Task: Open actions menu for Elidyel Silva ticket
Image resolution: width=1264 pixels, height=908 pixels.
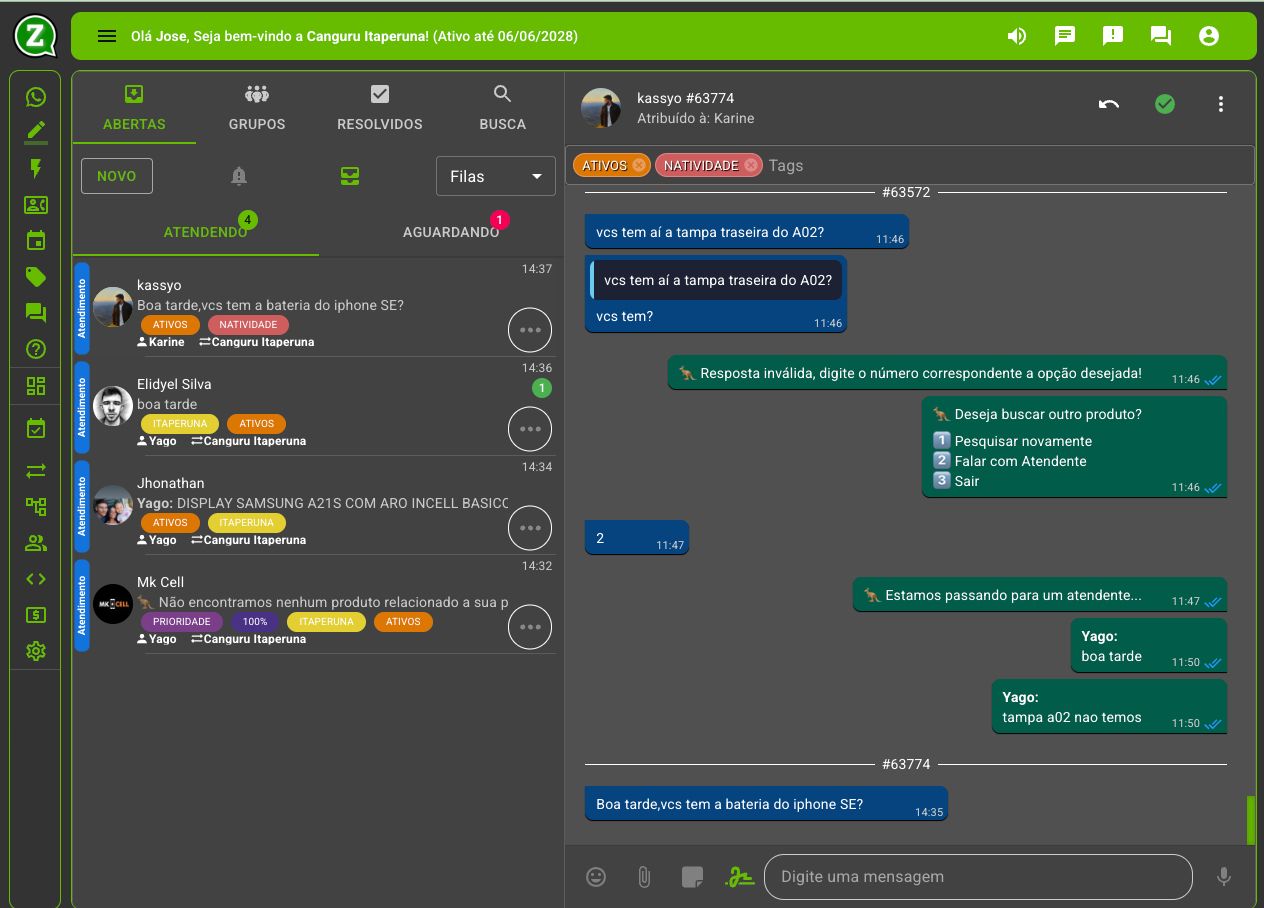Action: pyautogui.click(x=529, y=429)
